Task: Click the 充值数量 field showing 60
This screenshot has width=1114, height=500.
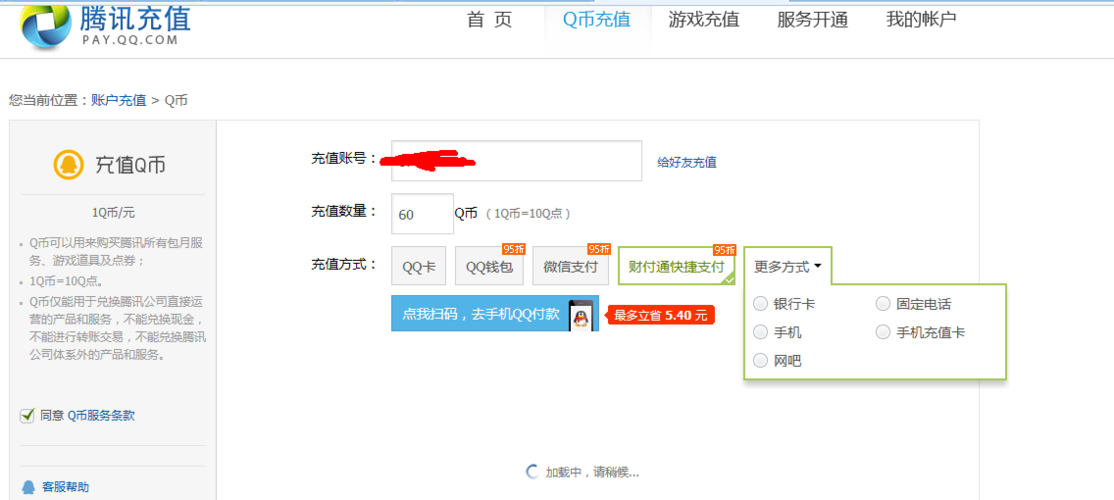Action: click(423, 214)
